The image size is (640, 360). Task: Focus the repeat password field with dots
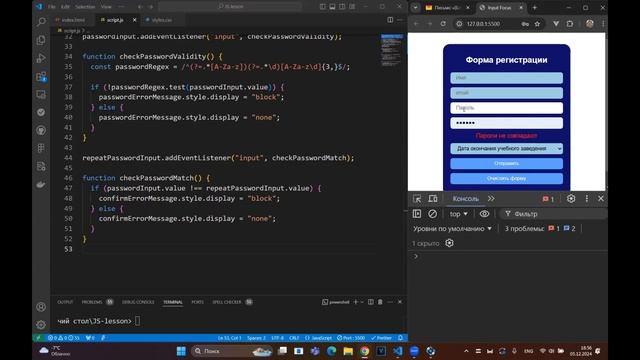pyautogui.click(x=506, y=123)
